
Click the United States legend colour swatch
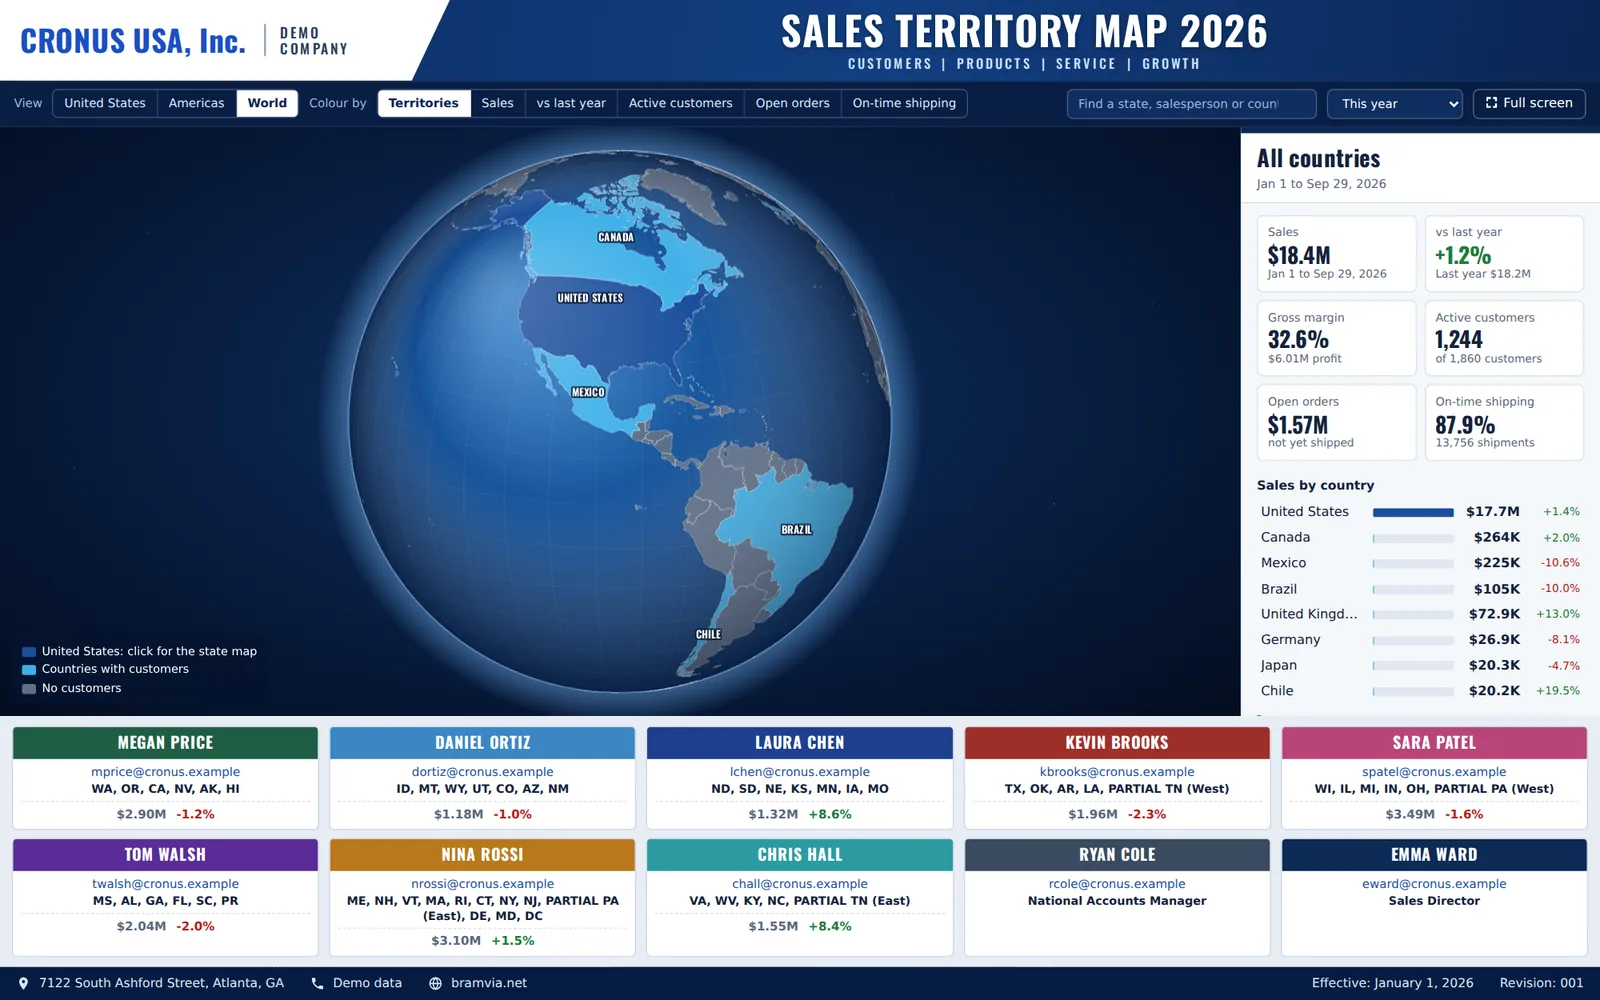click(29, 651)
